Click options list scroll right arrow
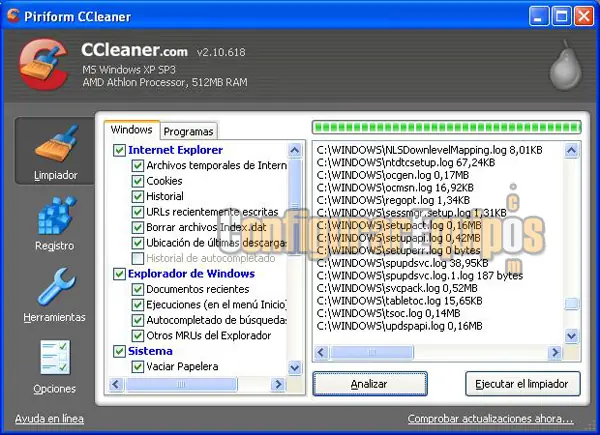The height and width of the screenshot is (435, 600). [x=279, y=384]
